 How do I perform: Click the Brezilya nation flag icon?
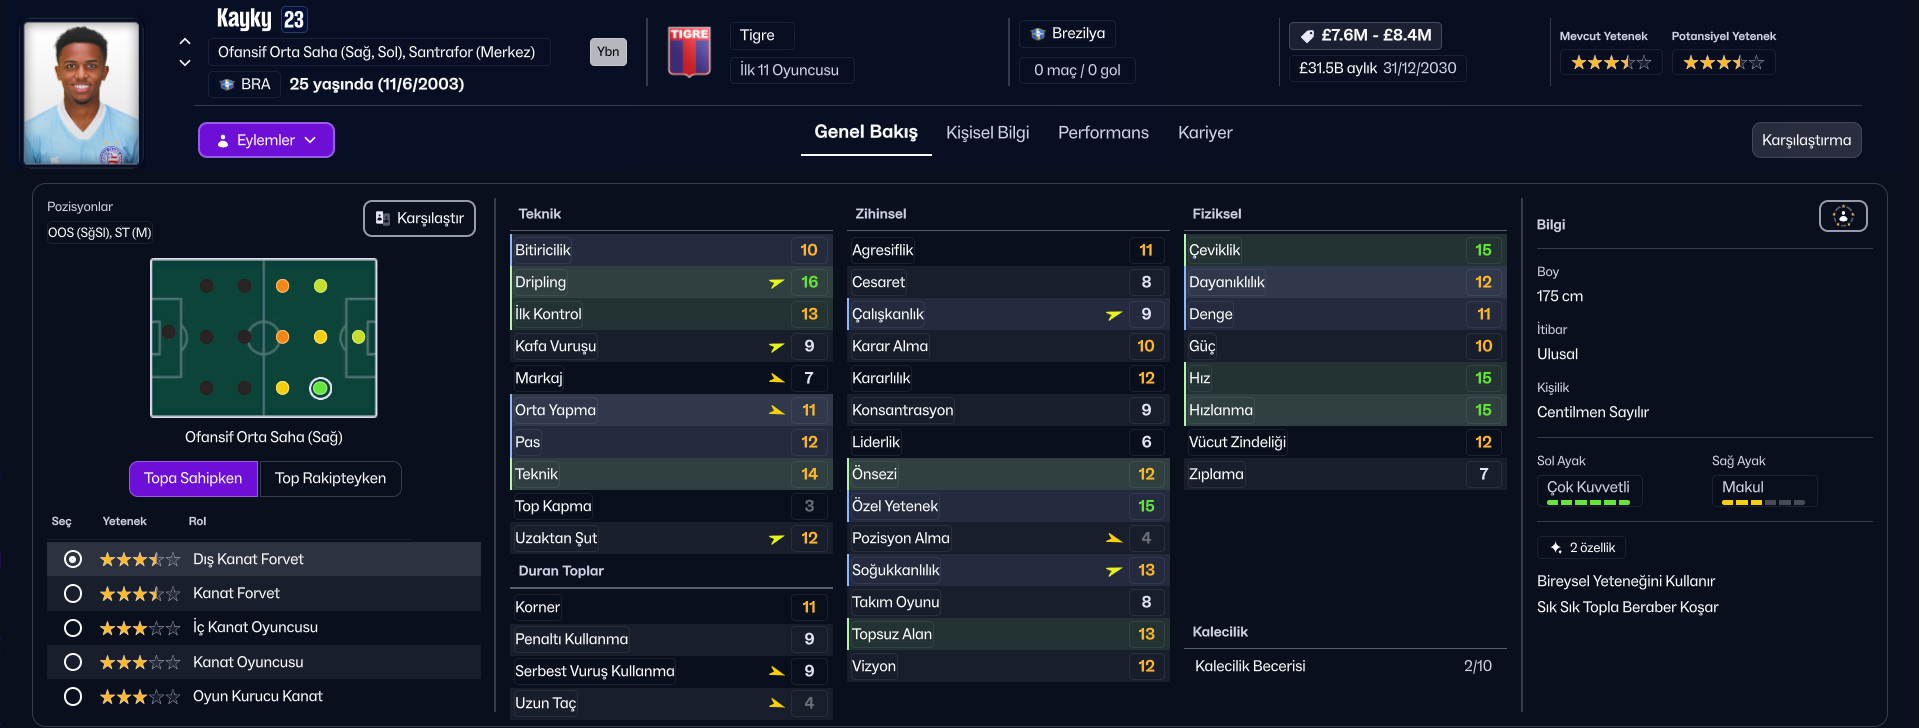(x=1038, y=34)
